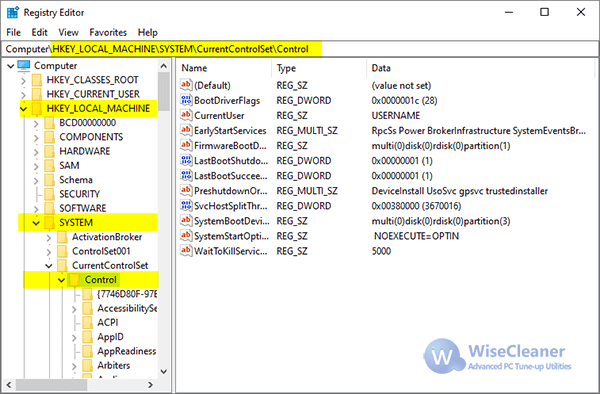Select the BootDriverFlags value name
Screen dimensions: 600x394
point(227,101)
